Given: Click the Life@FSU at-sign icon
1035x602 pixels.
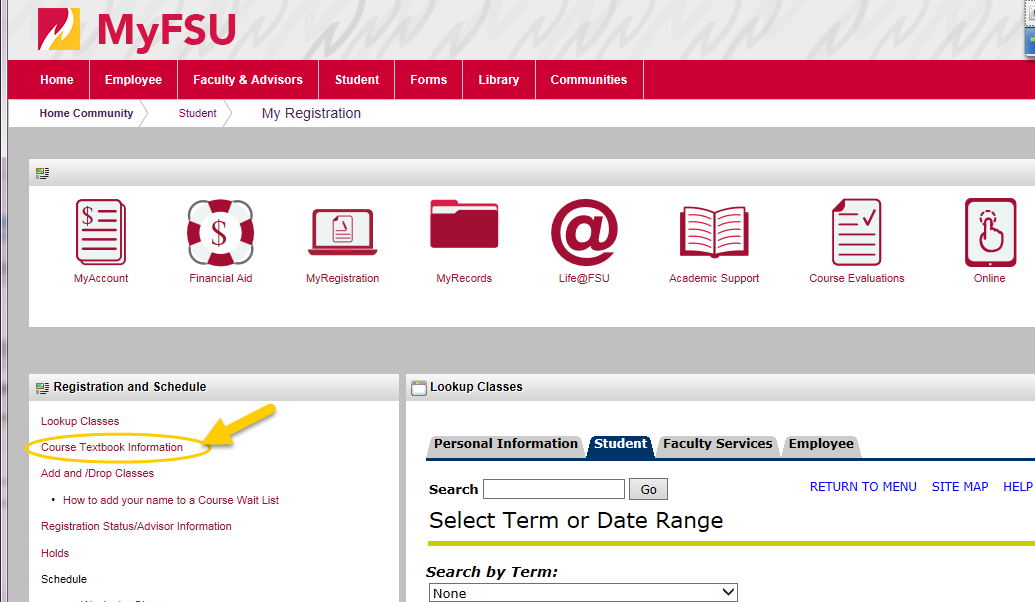Looking at the screenshot, I should point(584,232).
